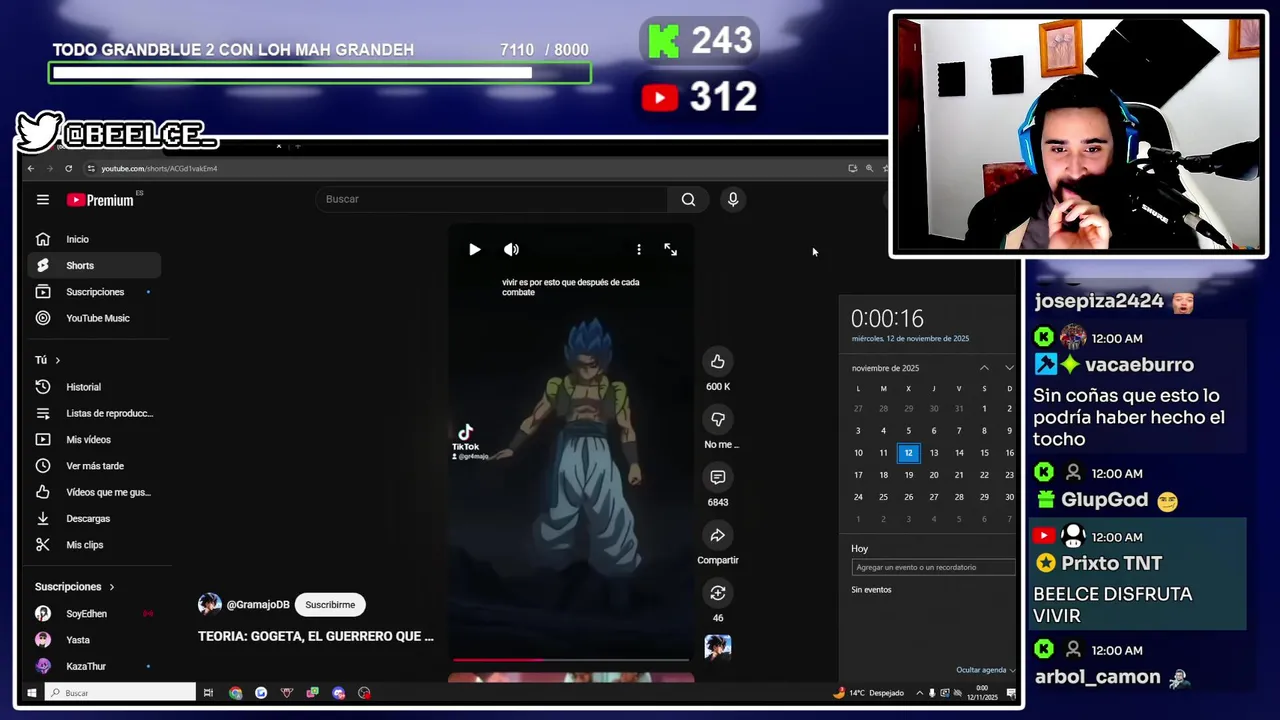Image resolution: width=1280 pixels, height=720 pixels.
Task: Click the noviembre de 2025 month header
Action: click(885, 368)
